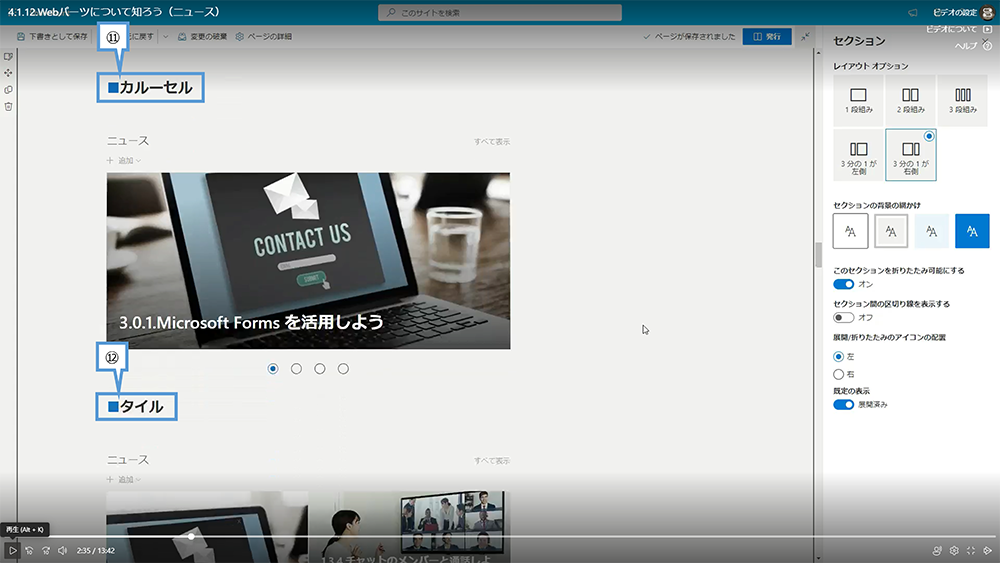The width and height of the screenshot is (1000, 563).
Task: Select fourth carousel dot indicator
Action: [343, 369]
